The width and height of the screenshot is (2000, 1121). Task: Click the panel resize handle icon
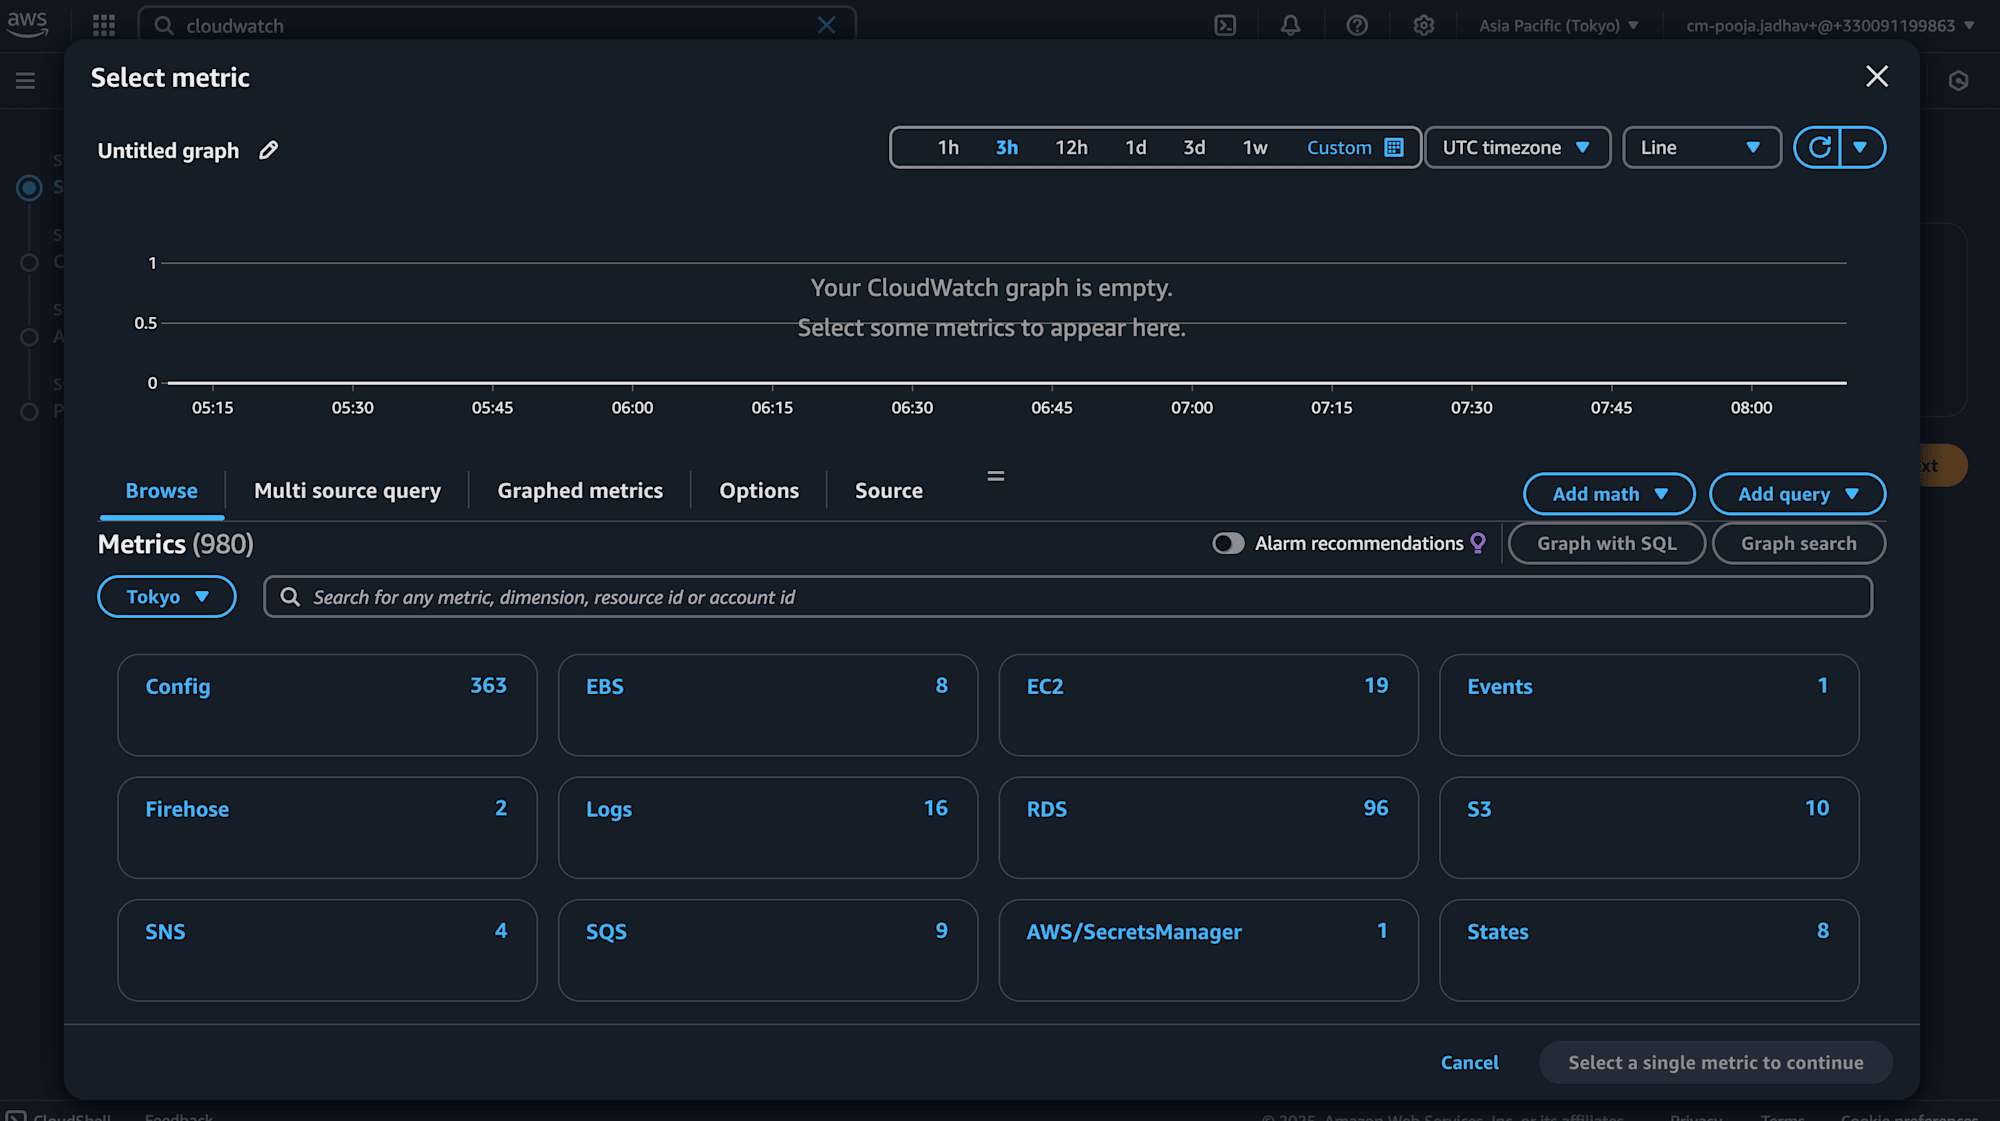coord(996,476)
